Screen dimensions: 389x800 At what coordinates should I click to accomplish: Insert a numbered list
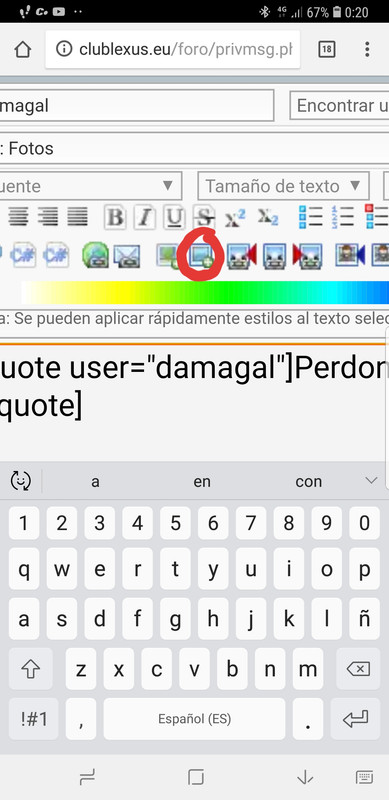pyautogui.click(x=343, y=217)
